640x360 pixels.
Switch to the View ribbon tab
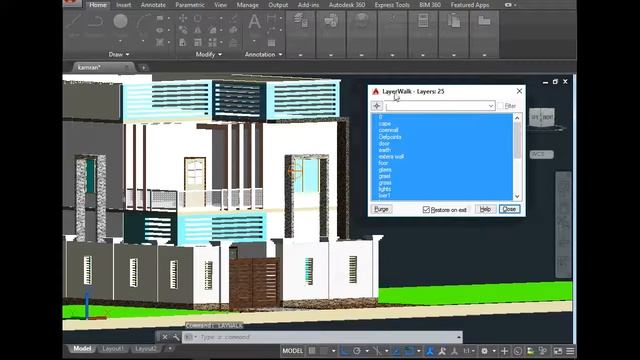coord(220,5)
